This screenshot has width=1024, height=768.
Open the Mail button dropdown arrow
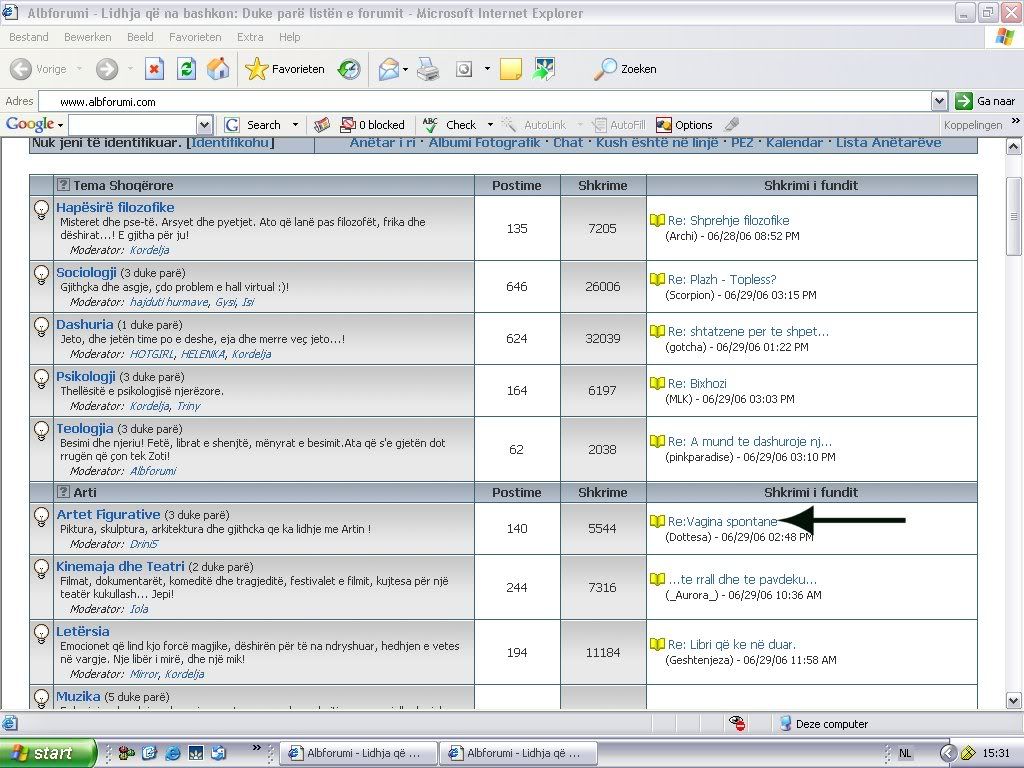pos(406,69)
